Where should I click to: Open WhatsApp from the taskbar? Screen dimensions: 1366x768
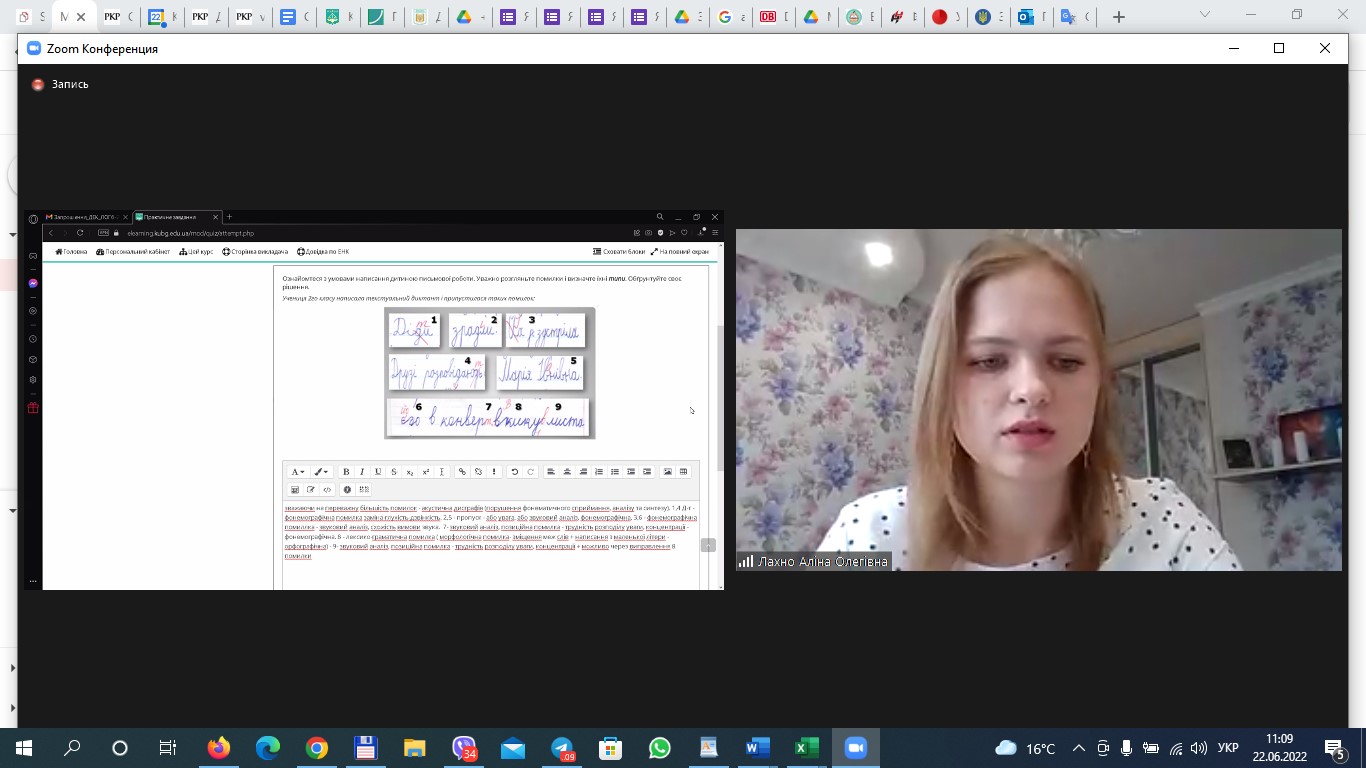pos(659,748)
